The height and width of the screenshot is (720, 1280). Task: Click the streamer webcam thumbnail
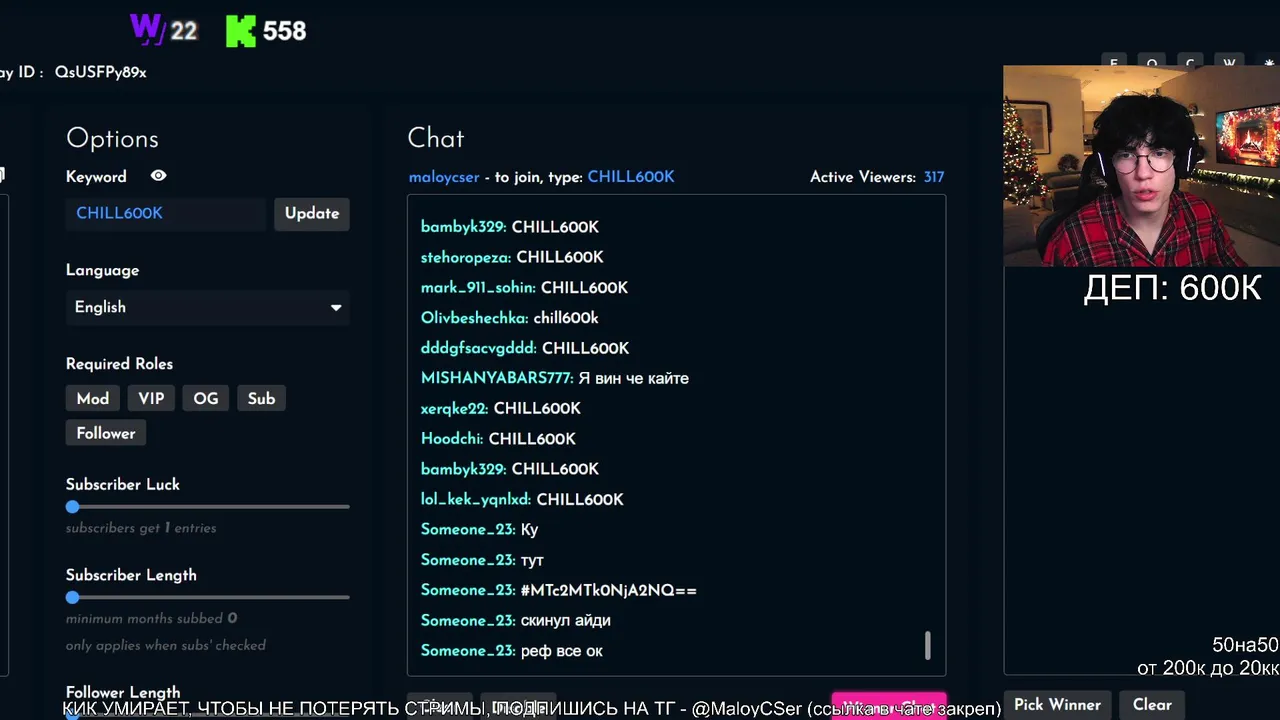pos(1141,167)
